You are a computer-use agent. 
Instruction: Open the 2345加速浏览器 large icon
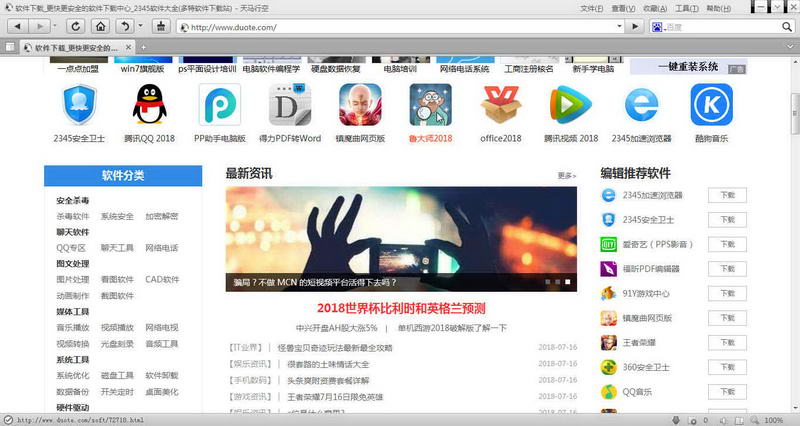click(641, 105)
